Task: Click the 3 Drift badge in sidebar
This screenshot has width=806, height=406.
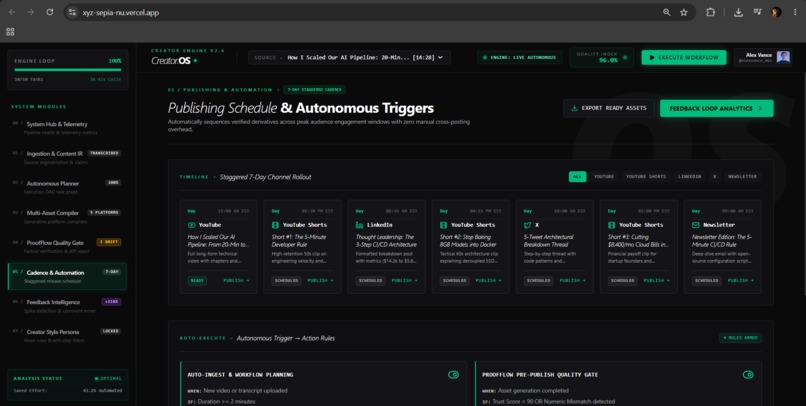Action: (x=108, y=242)
